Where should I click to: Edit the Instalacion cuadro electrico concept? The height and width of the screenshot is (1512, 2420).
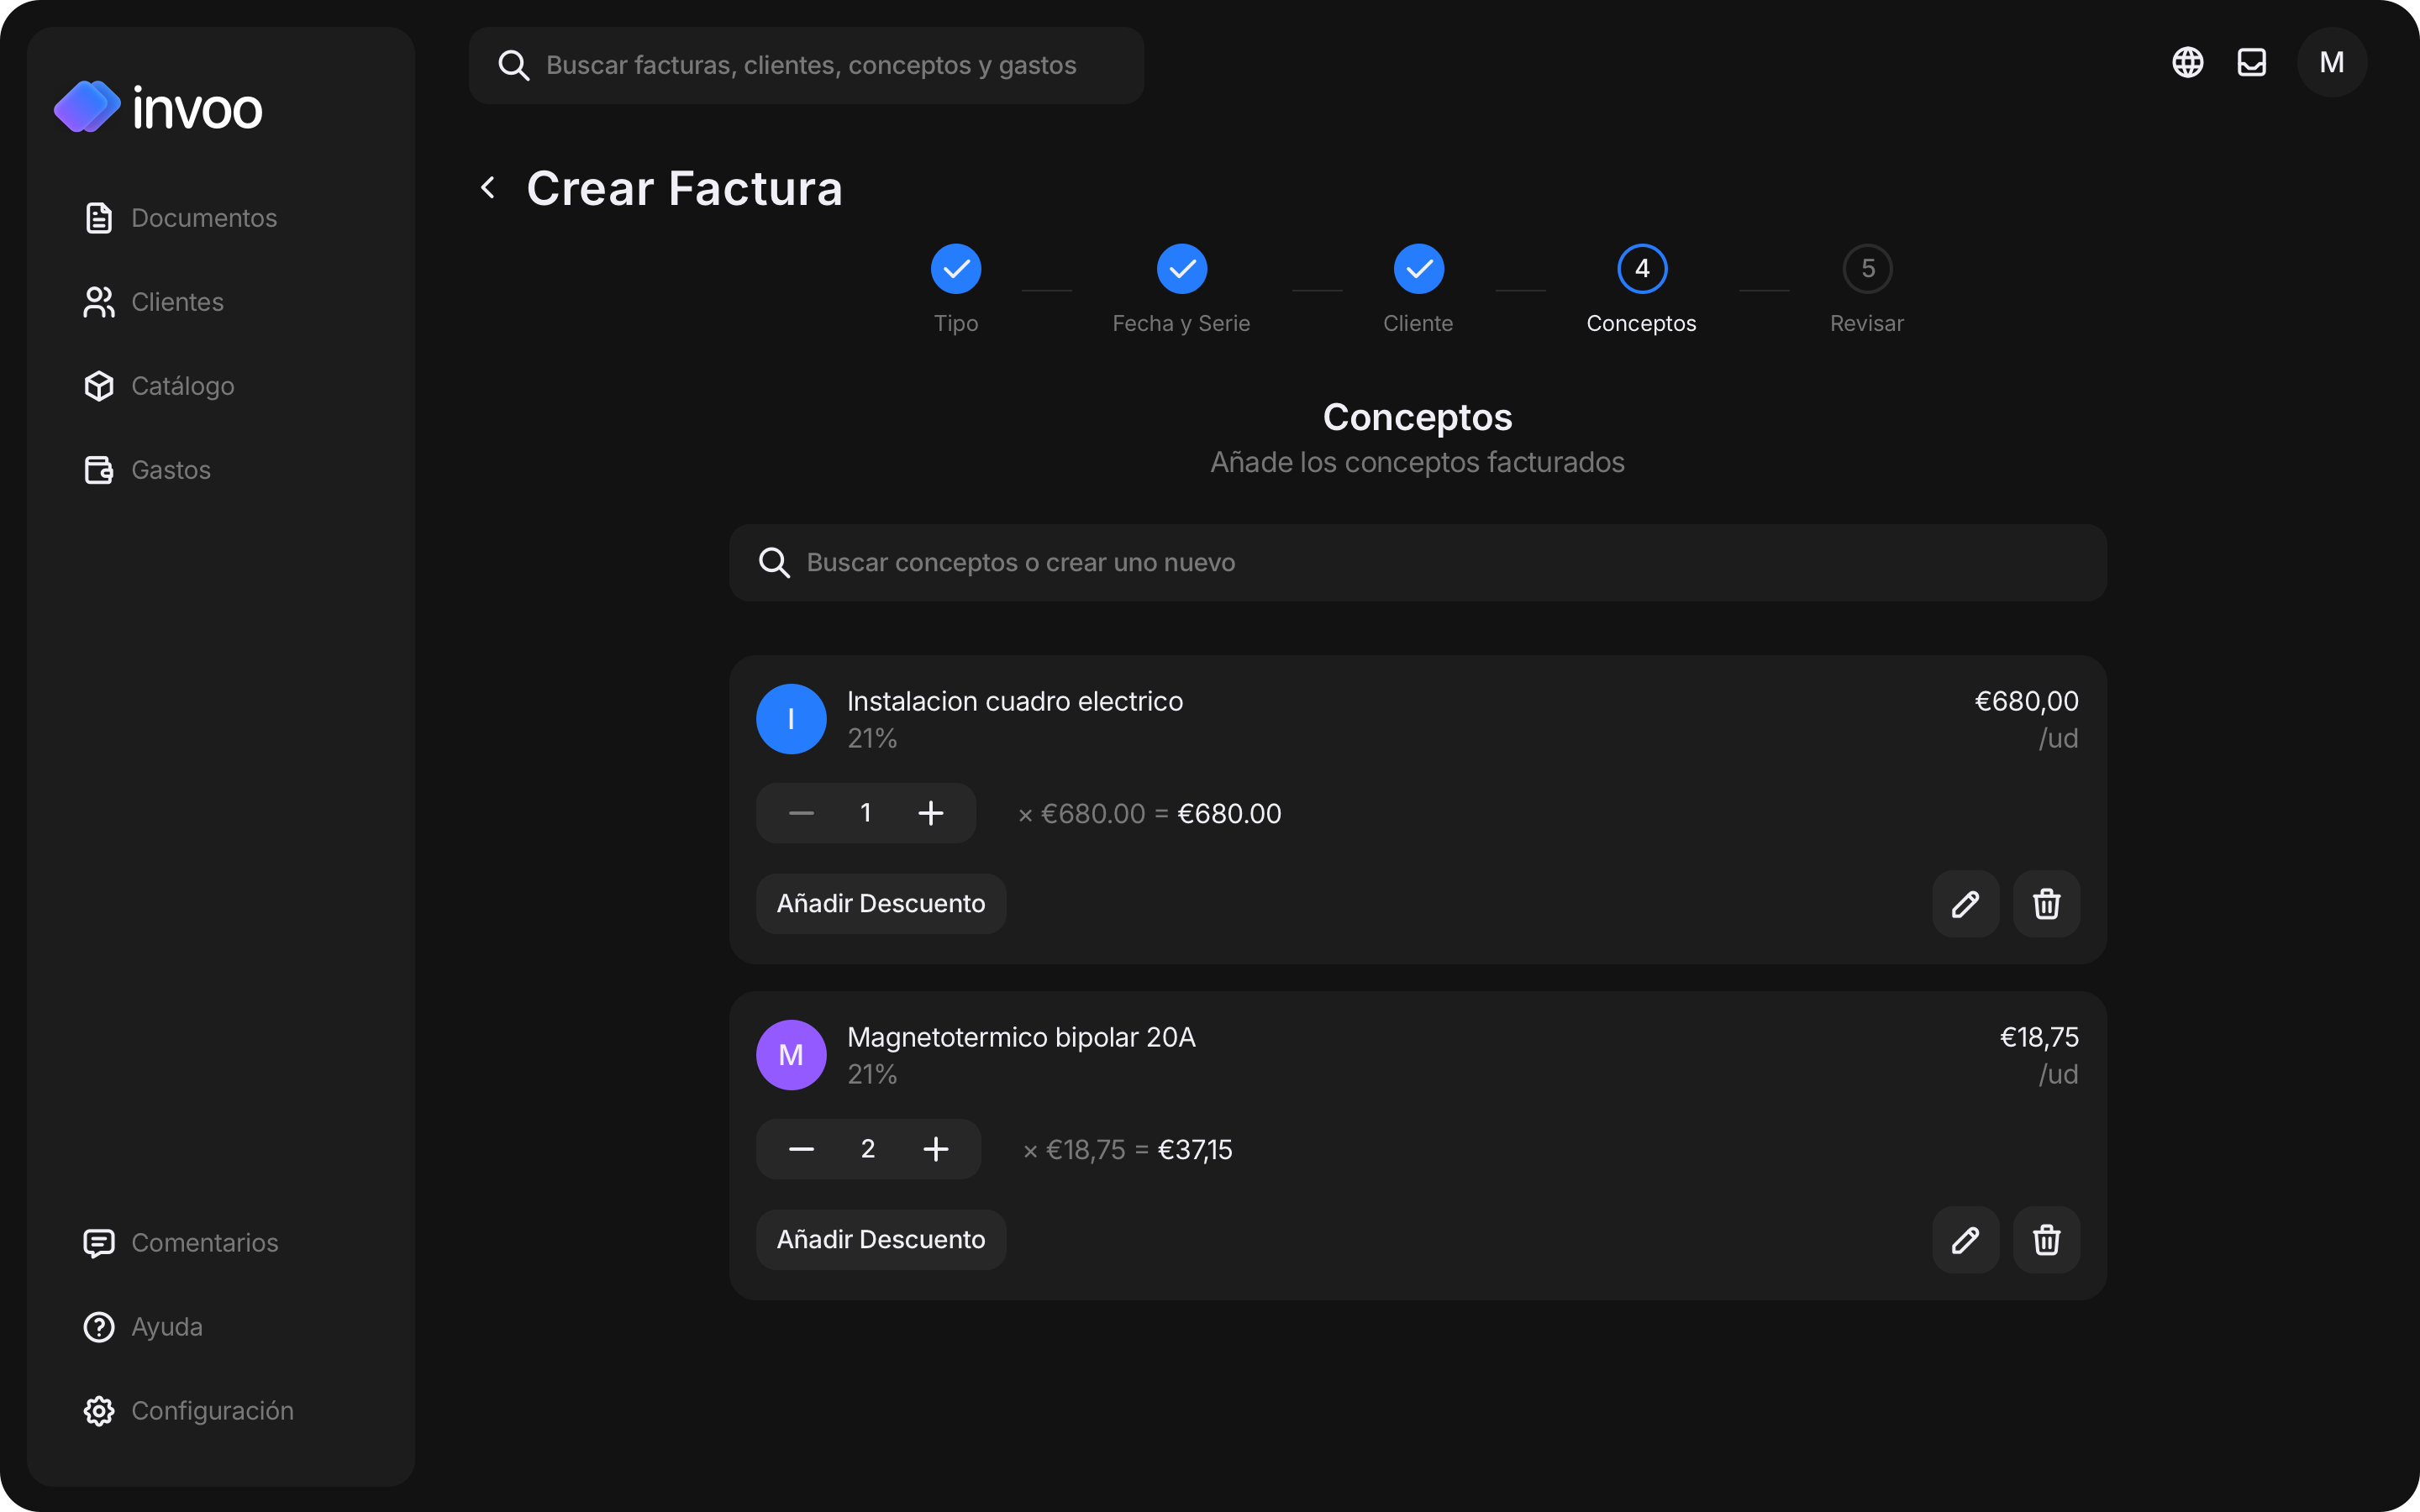tap(1965, 904)
